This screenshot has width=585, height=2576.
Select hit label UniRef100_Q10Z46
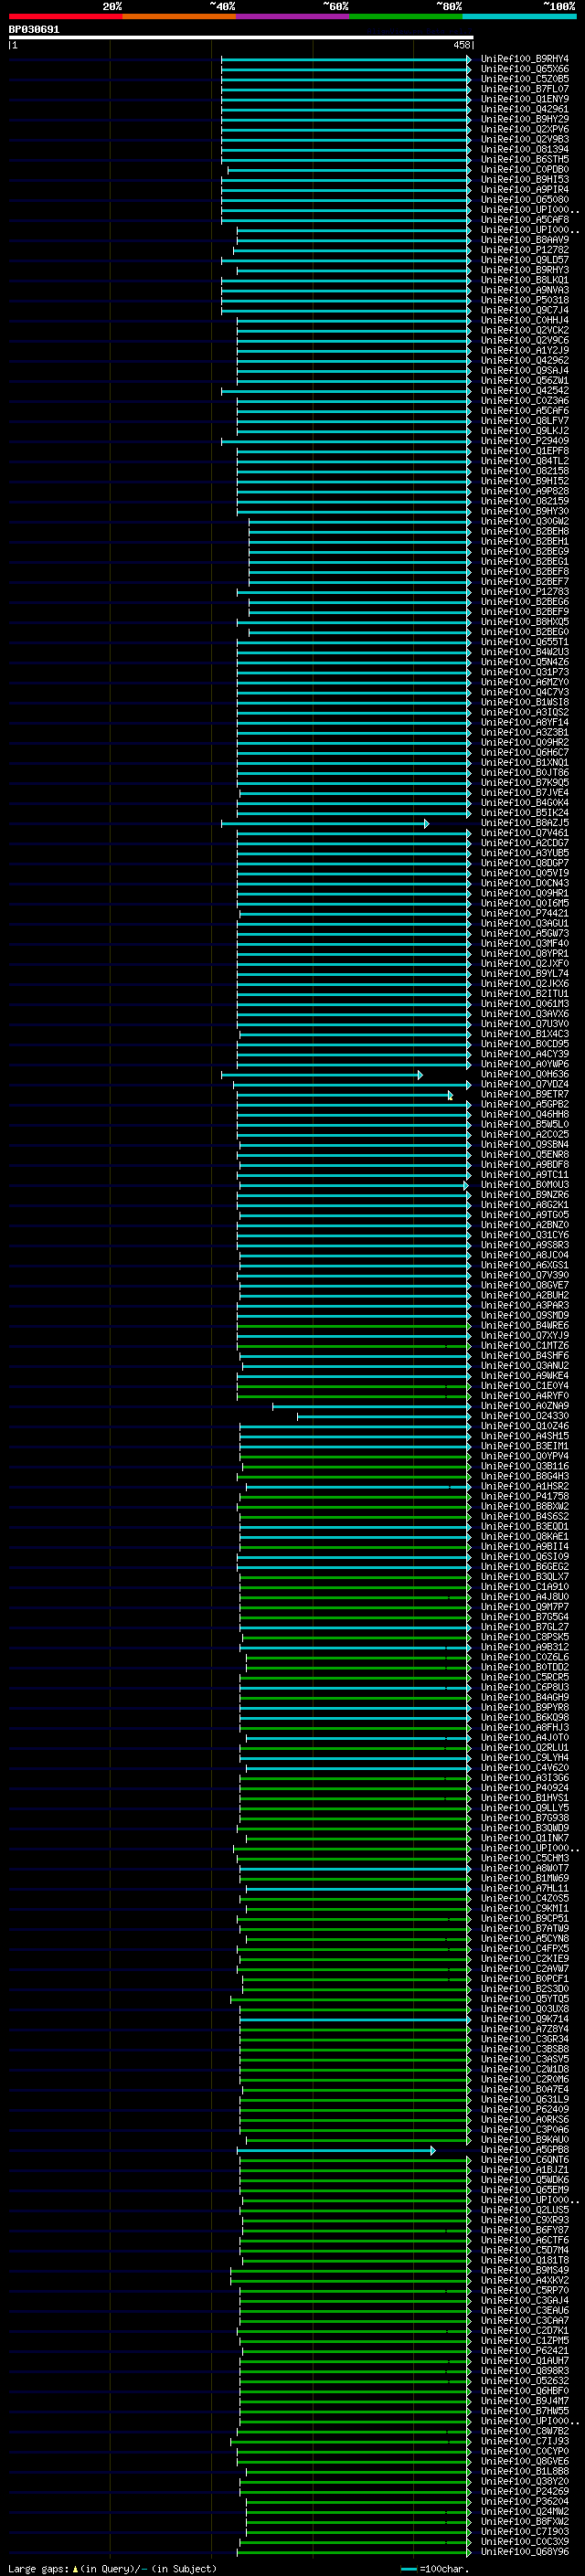click(524, 1426)
